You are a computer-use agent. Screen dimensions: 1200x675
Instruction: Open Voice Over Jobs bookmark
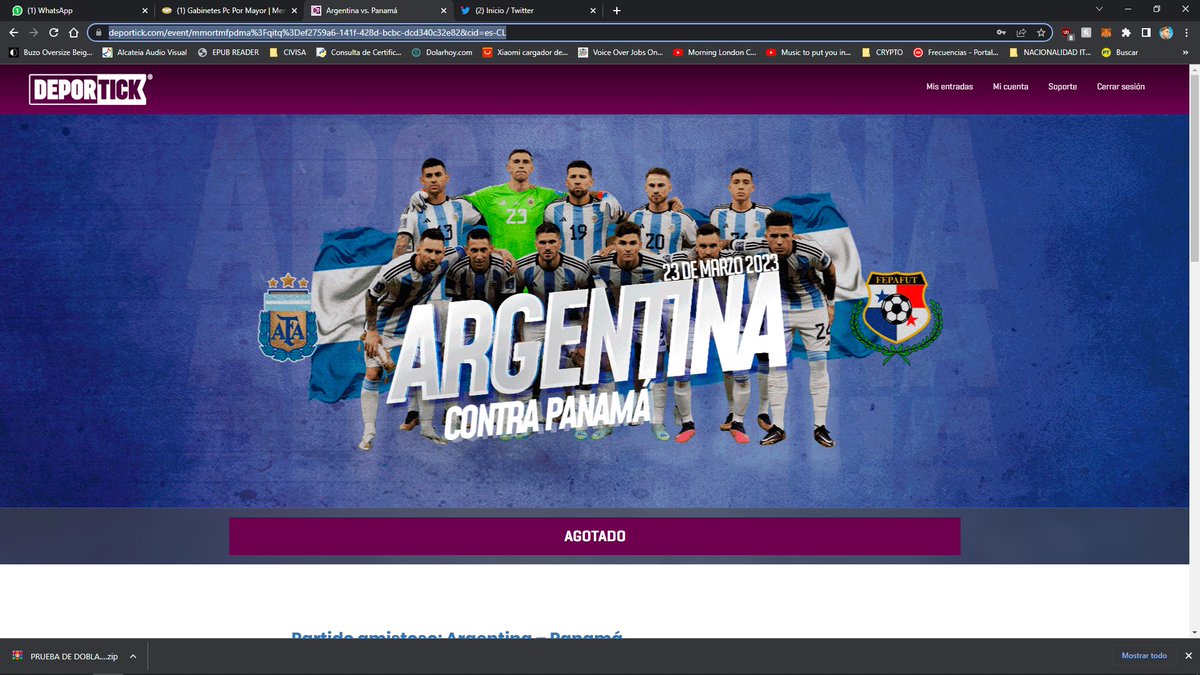tap(621, 52)
